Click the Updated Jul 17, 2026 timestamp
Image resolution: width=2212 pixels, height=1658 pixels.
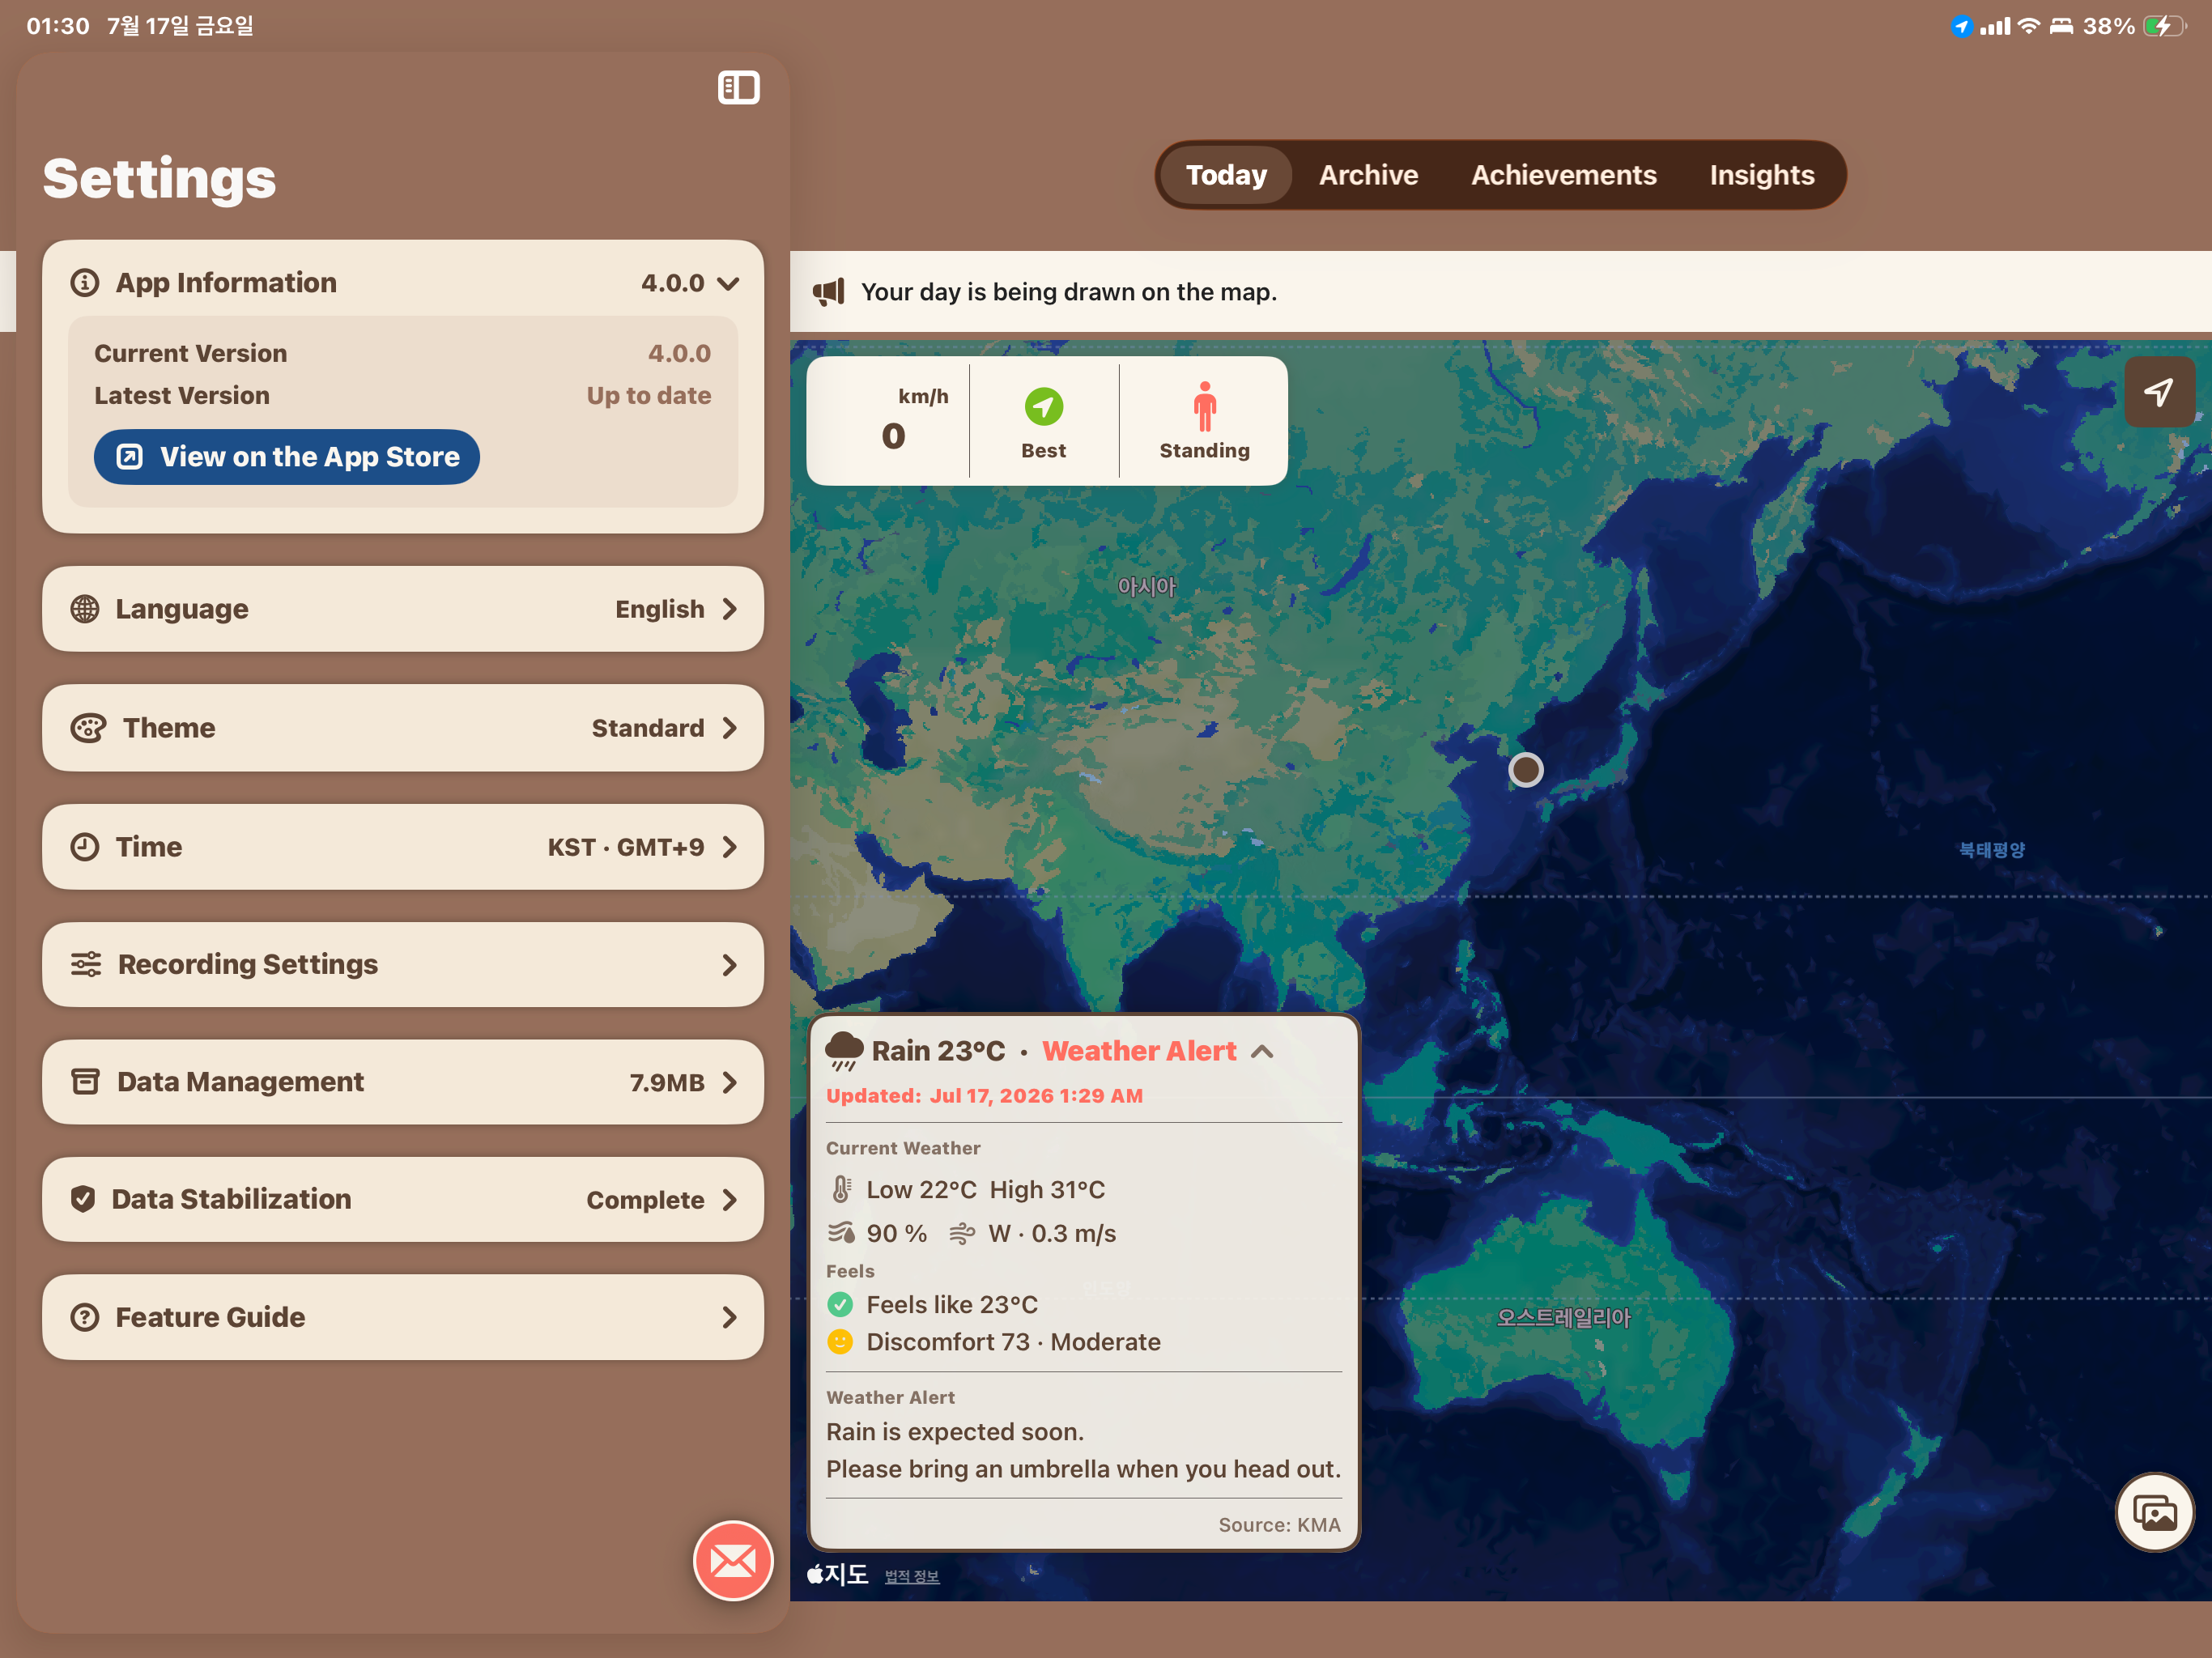coord(984,1096)
